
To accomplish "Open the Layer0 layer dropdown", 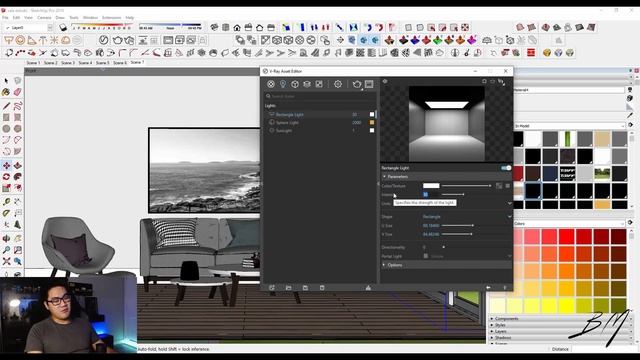I will pyautogui.click(x=50, y=27).
